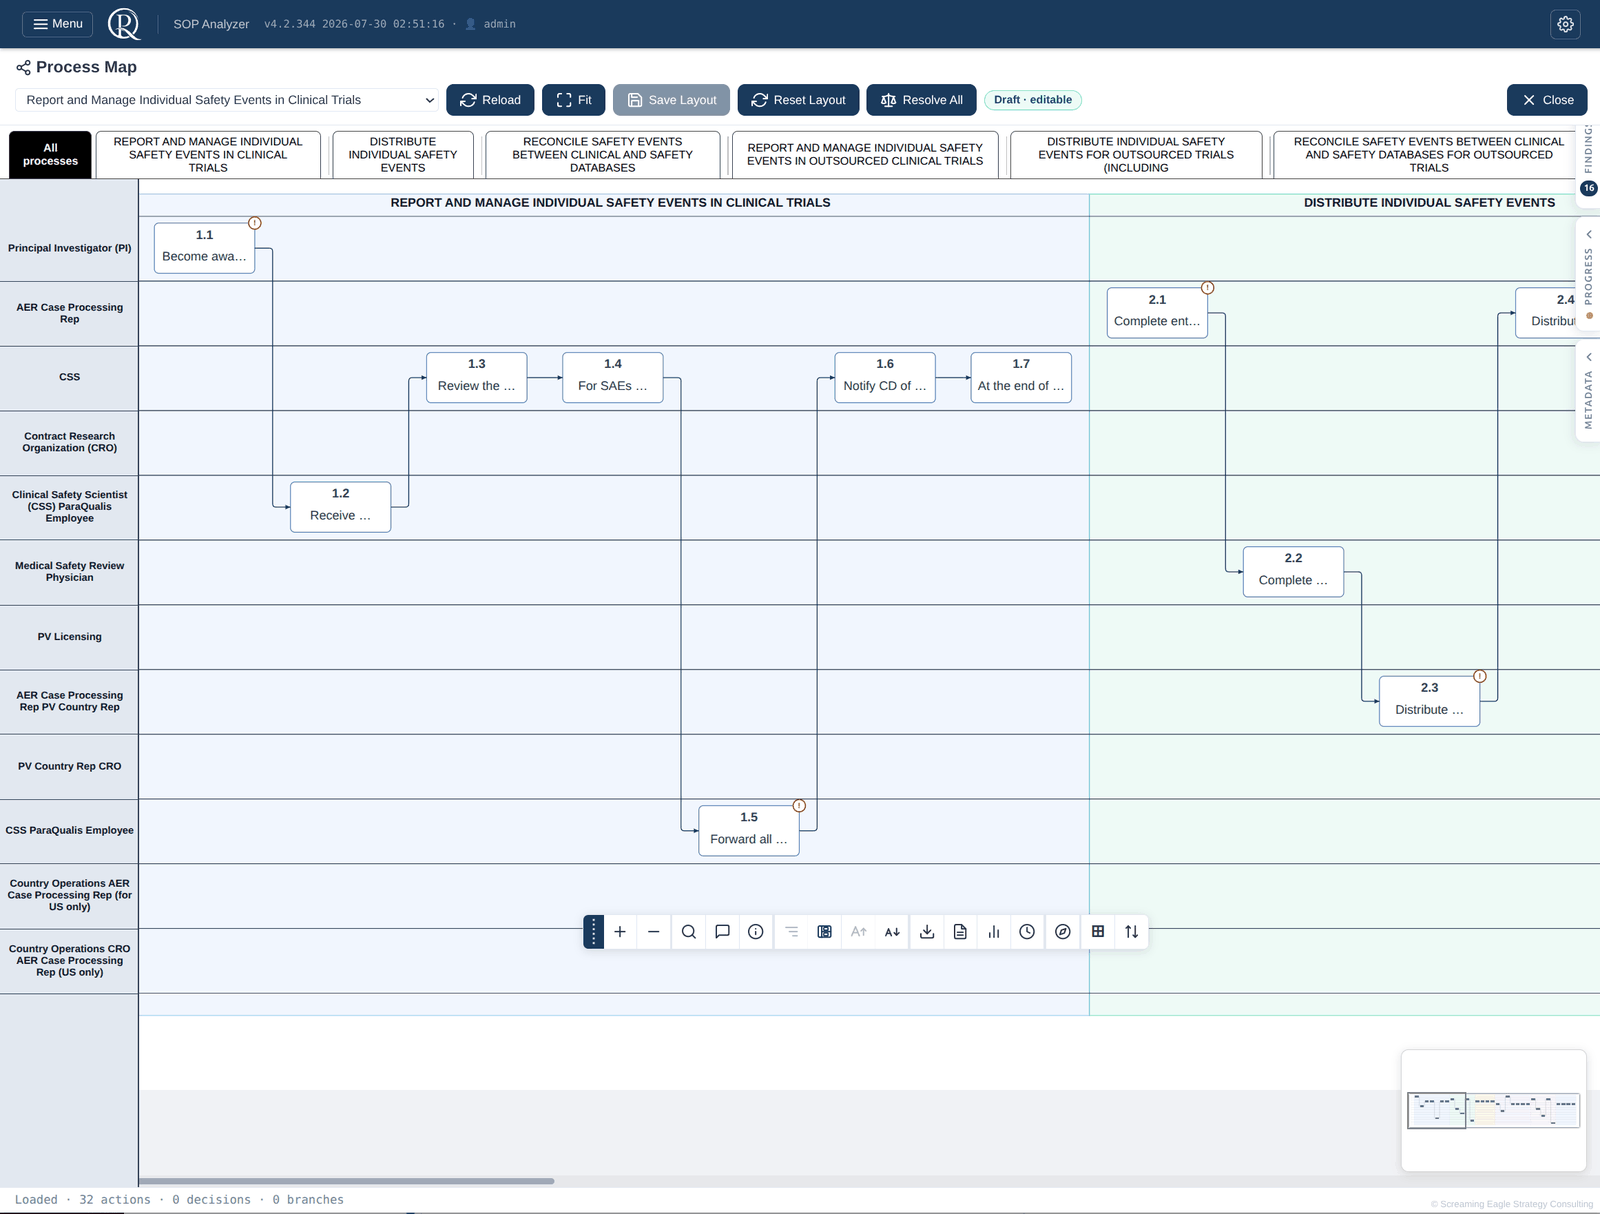This screenshot has height=1214, width=1600.
Task: Click the decrease font size icon
Action: coord(892,931)
